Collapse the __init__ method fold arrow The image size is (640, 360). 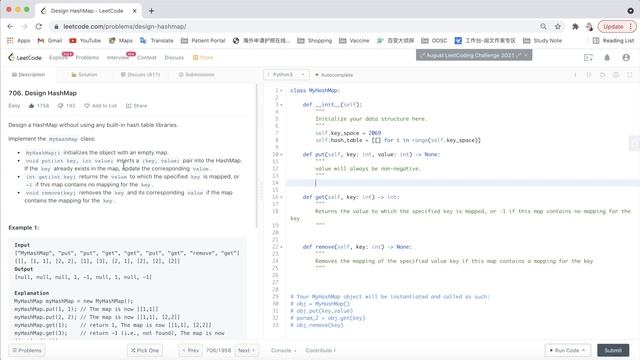point(281,105)
